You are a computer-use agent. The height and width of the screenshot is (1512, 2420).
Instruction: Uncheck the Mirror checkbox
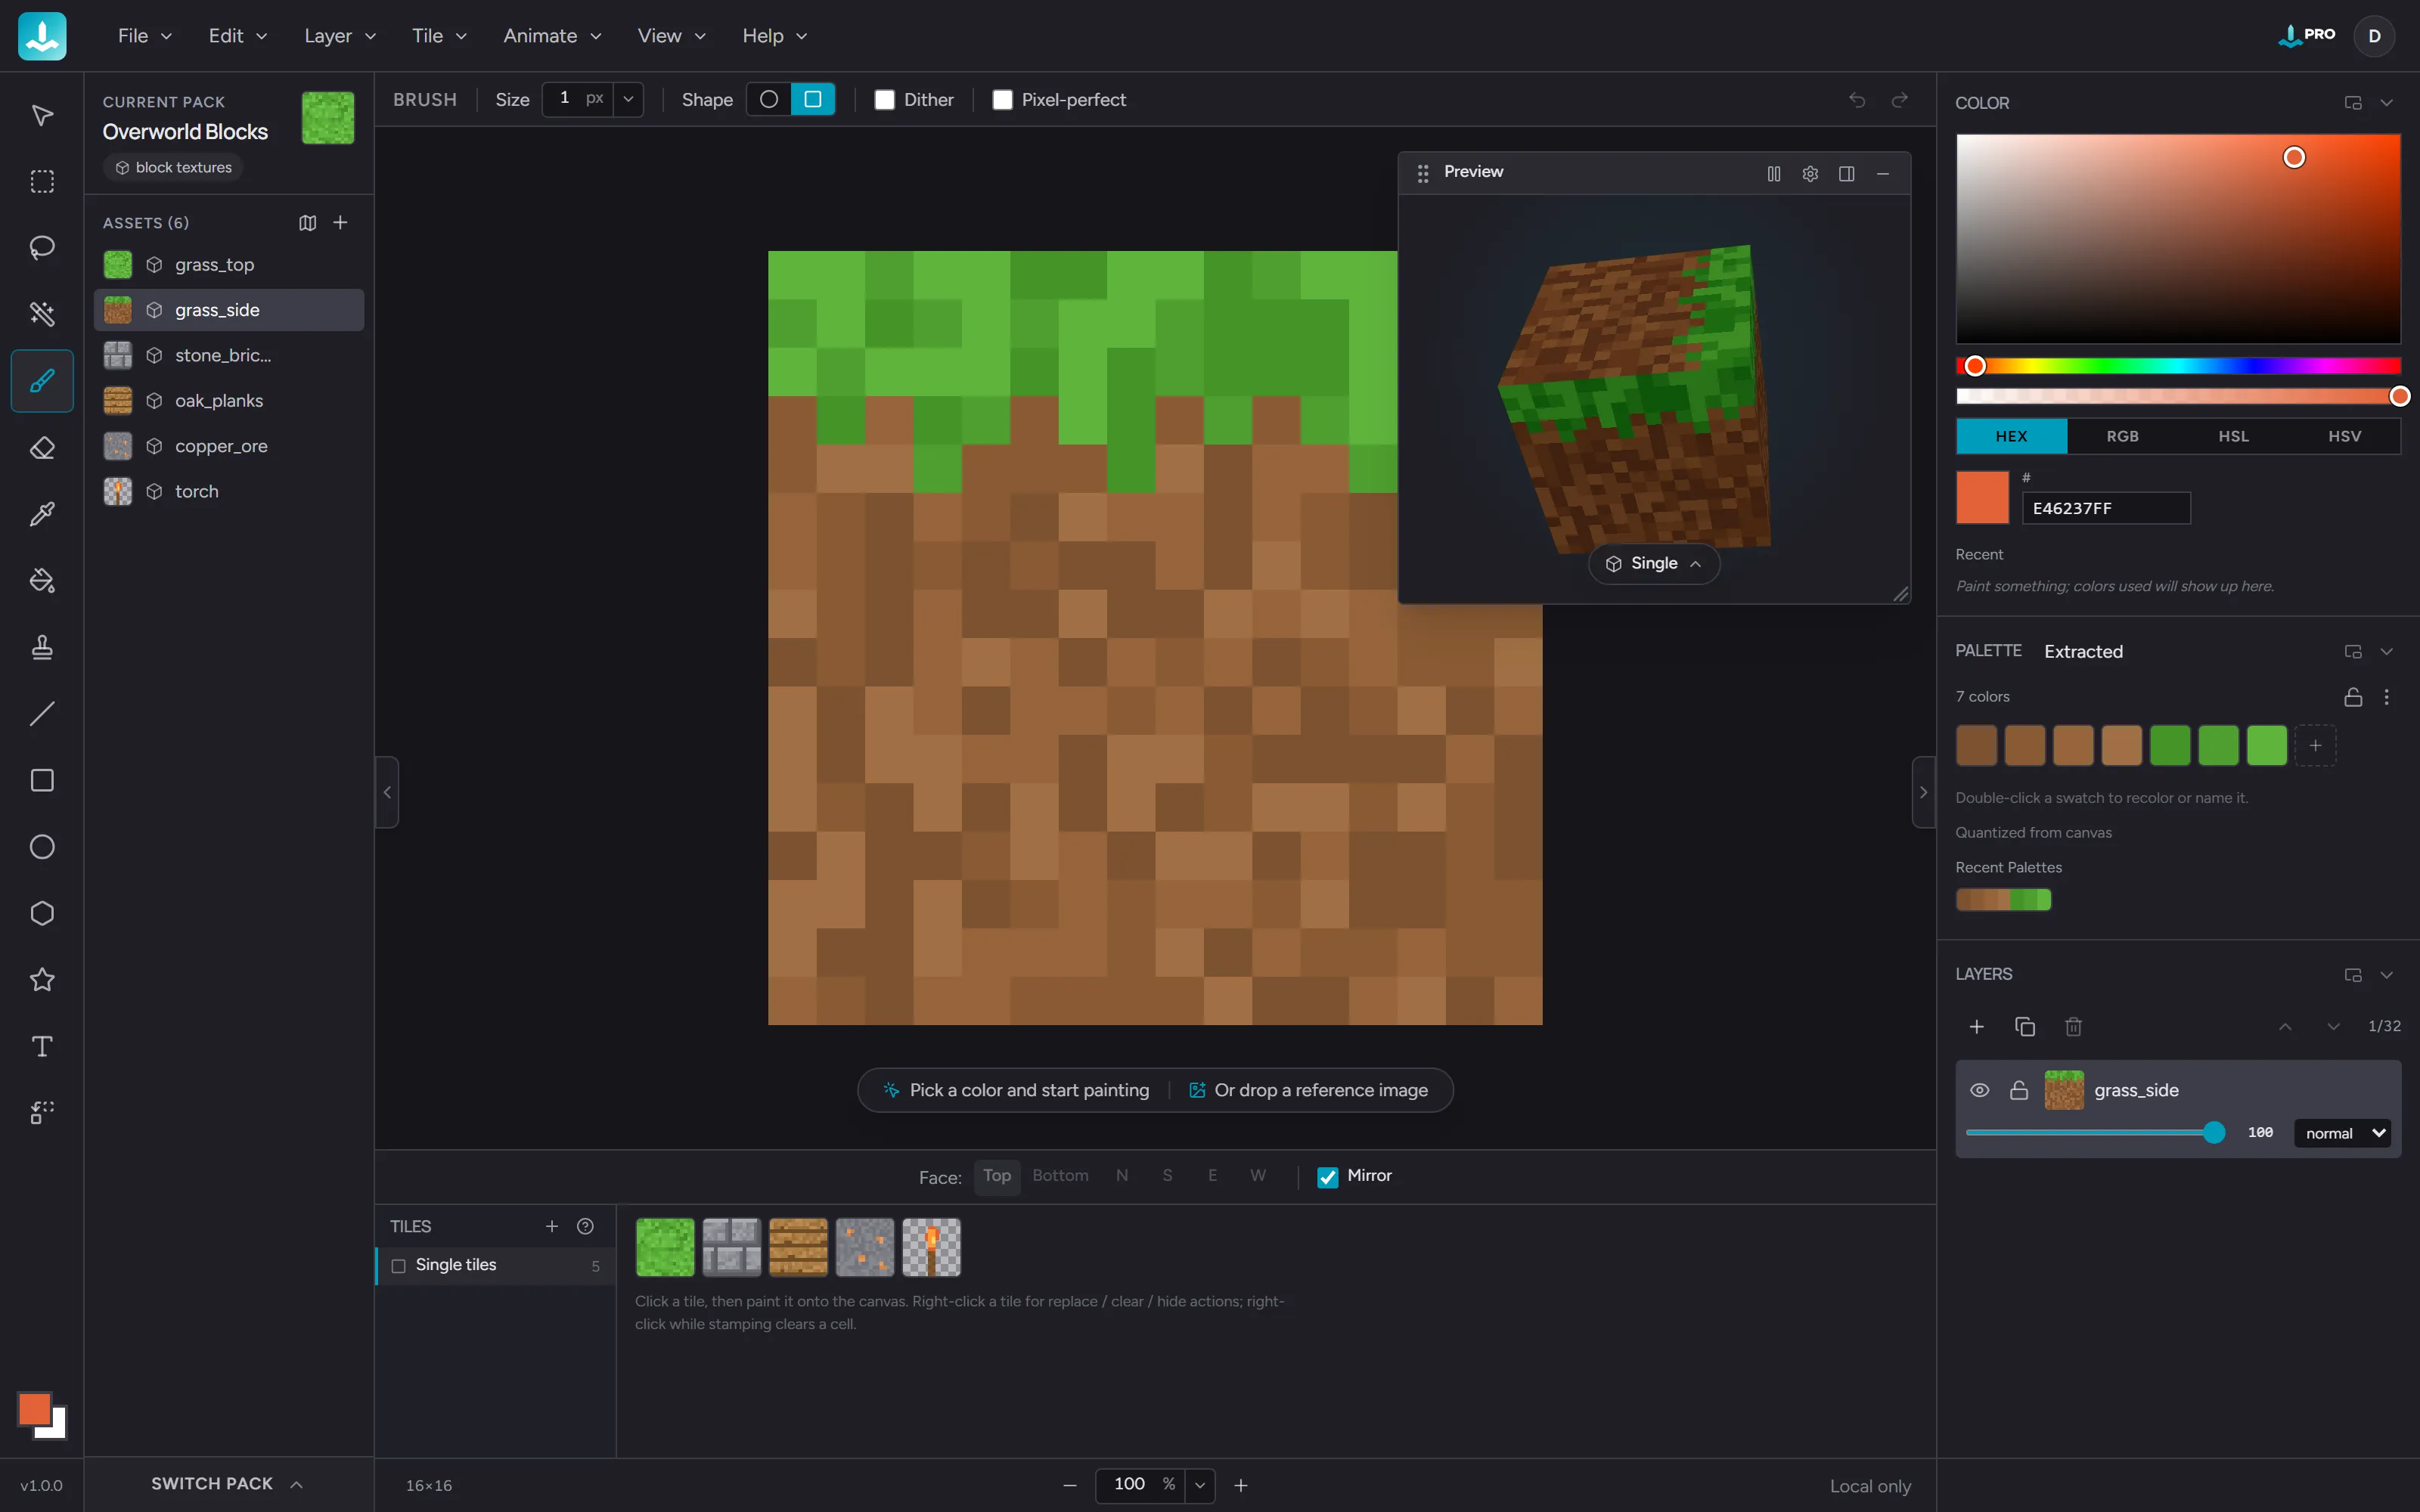1328,1177
